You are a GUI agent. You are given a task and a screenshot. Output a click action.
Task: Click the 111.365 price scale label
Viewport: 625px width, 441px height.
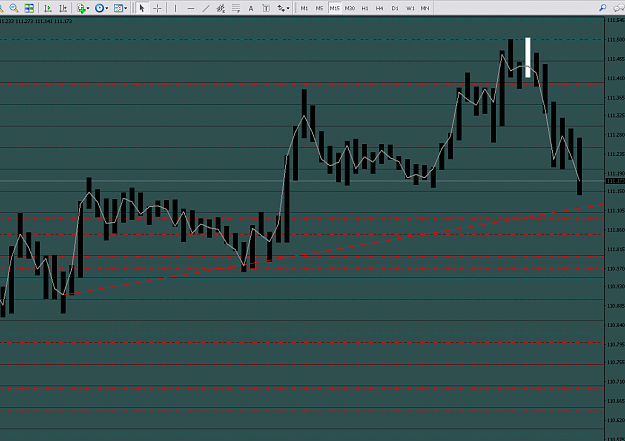coord(615,98)
